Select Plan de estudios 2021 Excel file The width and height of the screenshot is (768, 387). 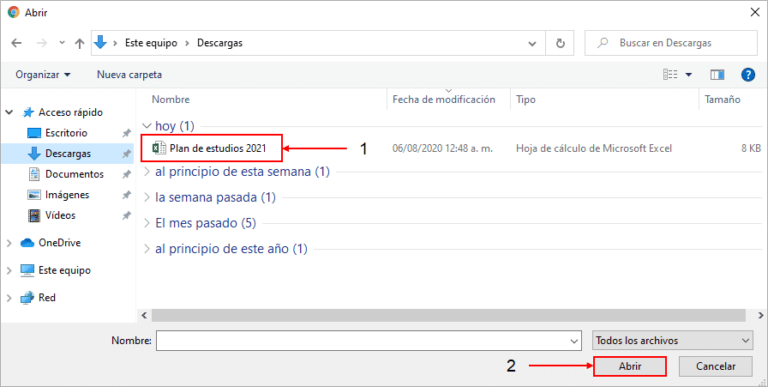pyautogui.click(x=212, y=148)
